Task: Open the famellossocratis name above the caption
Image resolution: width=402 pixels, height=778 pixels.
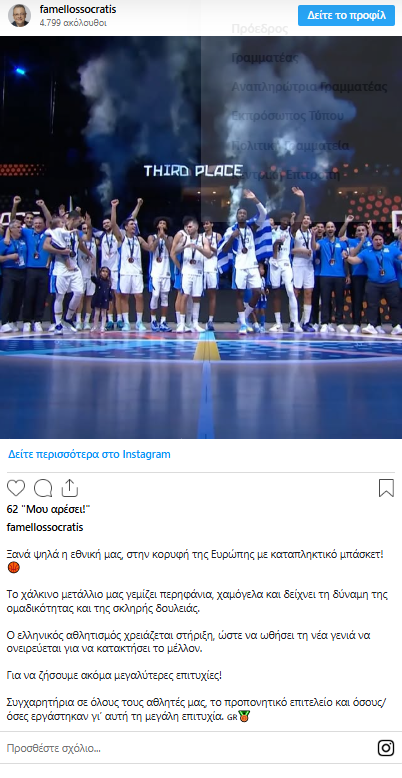Action: [x=45, y=527]
